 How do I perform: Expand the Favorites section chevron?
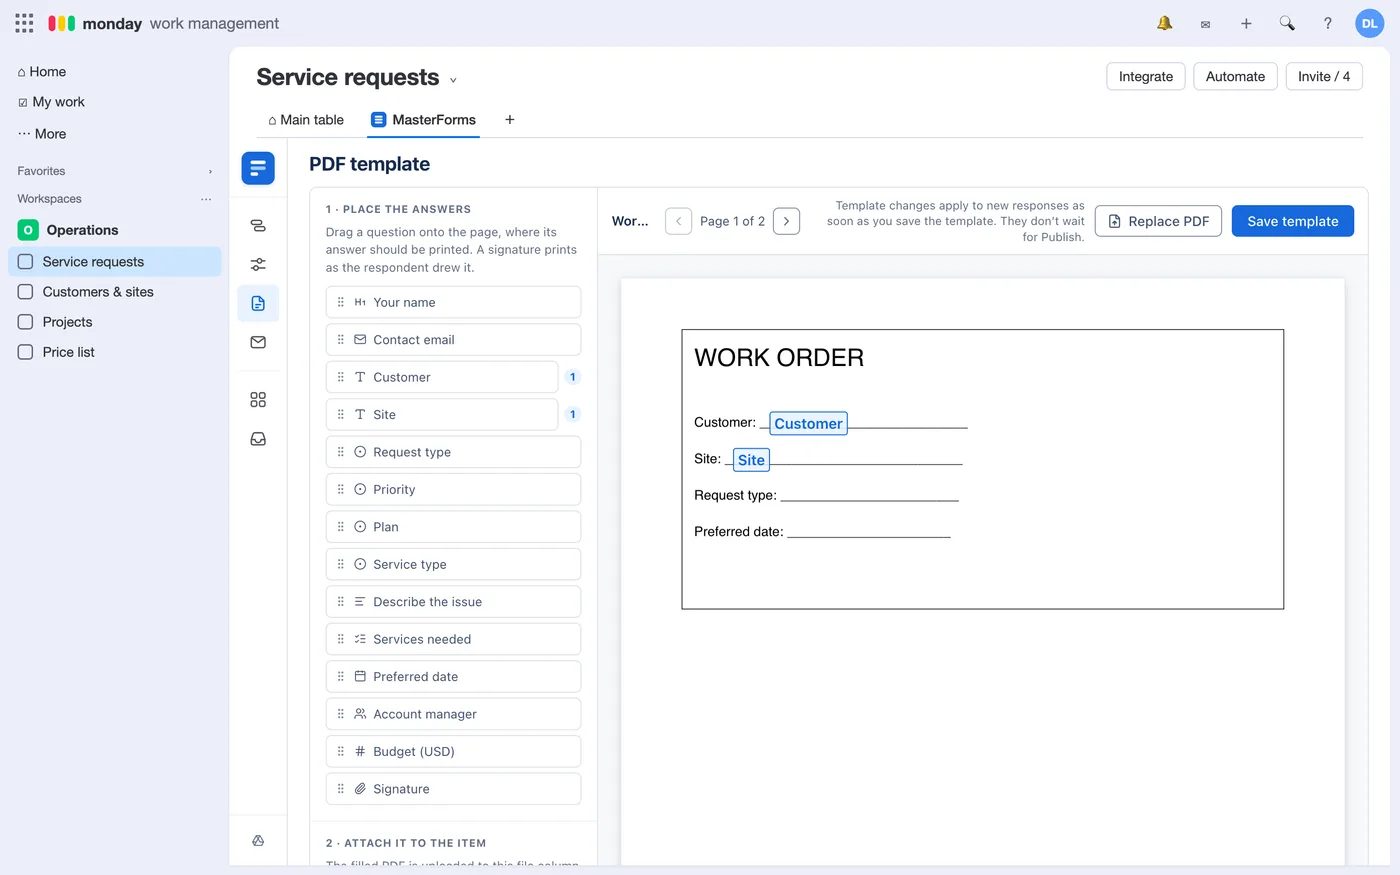(210, 172)
